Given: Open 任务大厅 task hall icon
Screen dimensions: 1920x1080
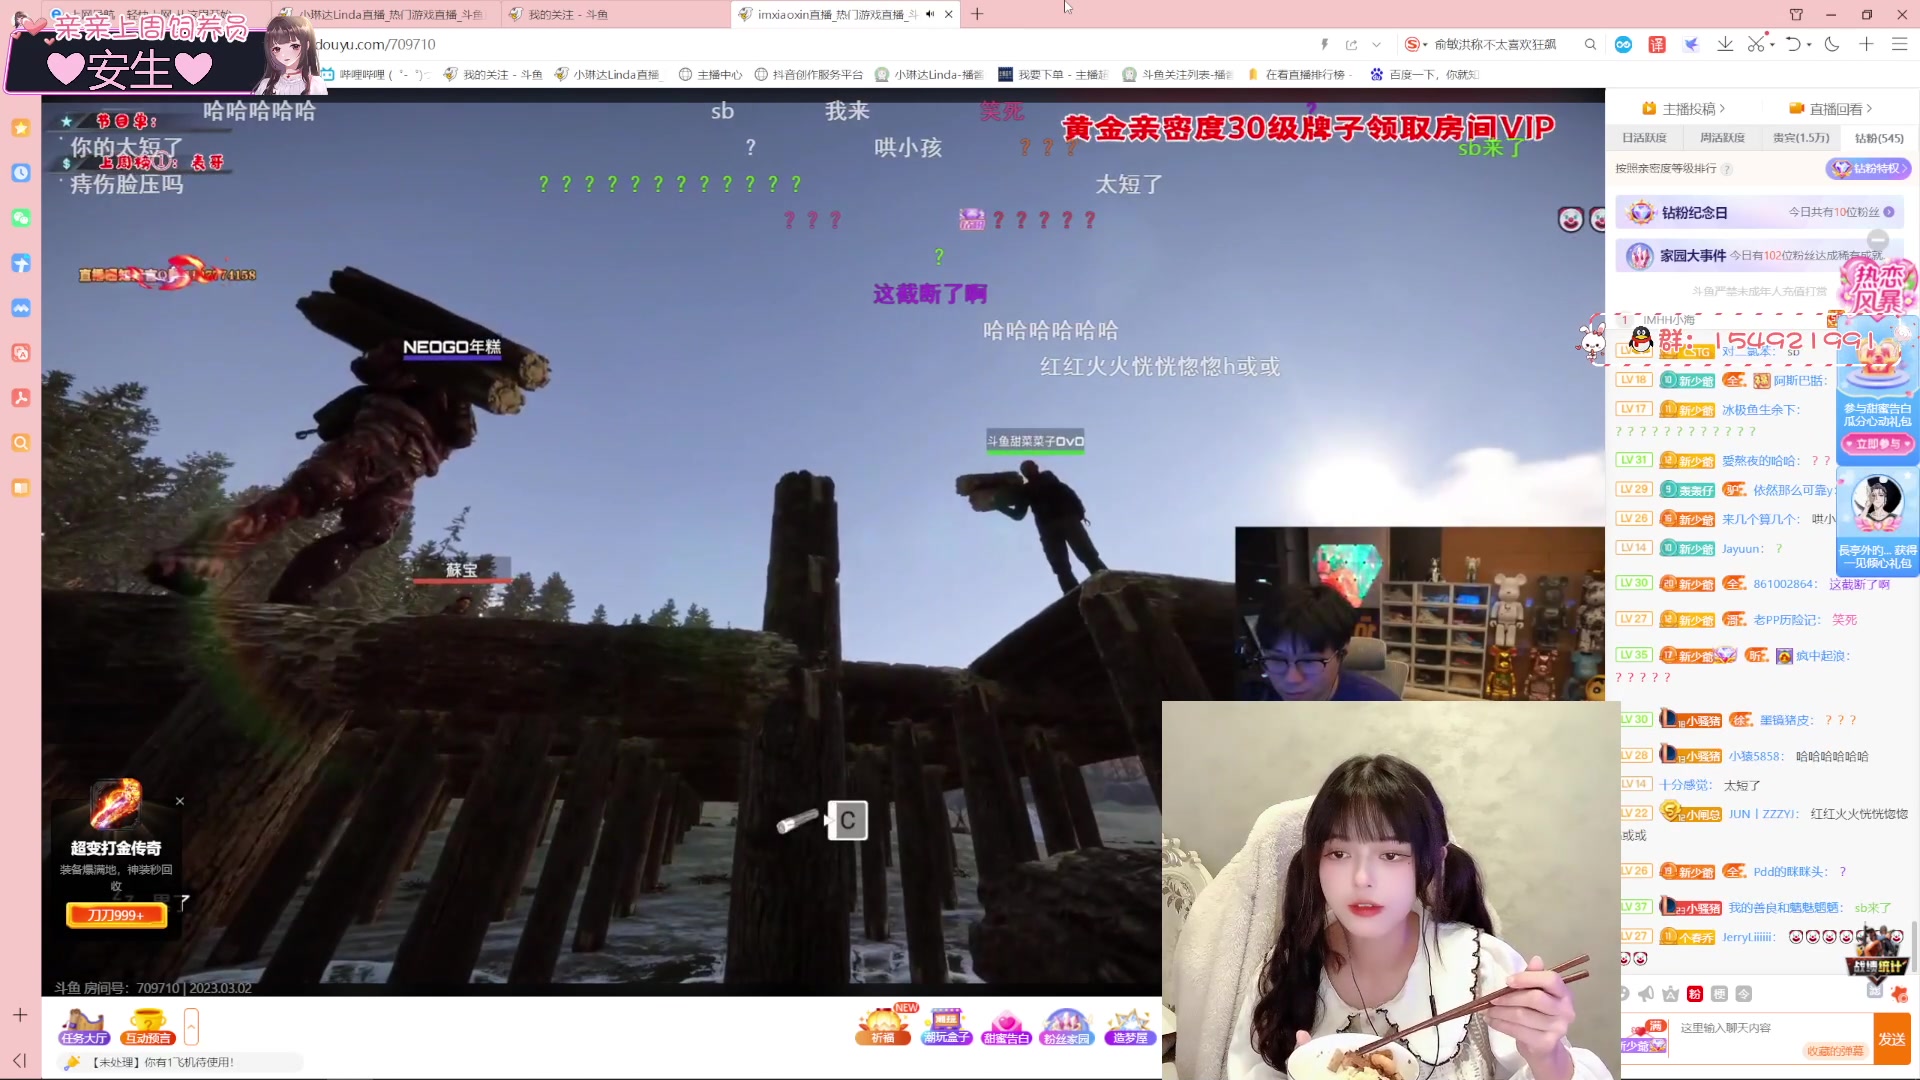Looking at the screenshot, I should [84, 1027].
